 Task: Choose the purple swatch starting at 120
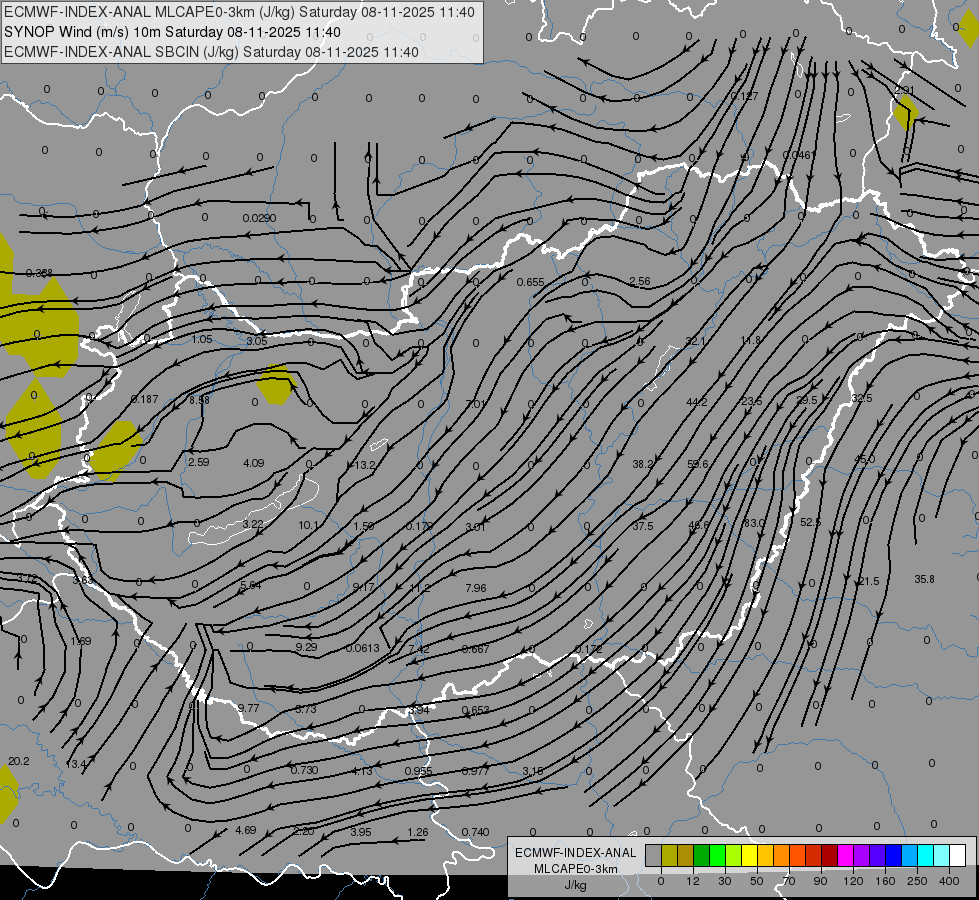tap(862, 855)
